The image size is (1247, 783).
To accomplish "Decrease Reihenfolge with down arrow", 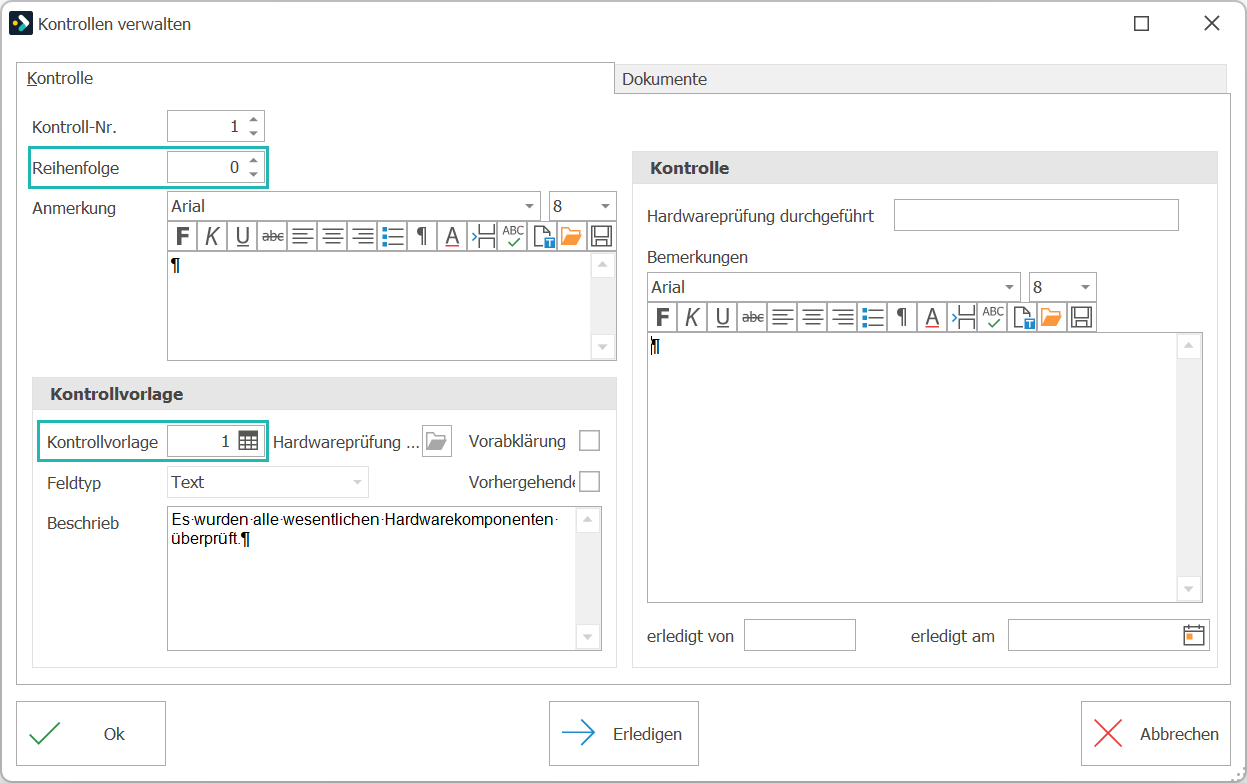I will click(x=254, y=174).
